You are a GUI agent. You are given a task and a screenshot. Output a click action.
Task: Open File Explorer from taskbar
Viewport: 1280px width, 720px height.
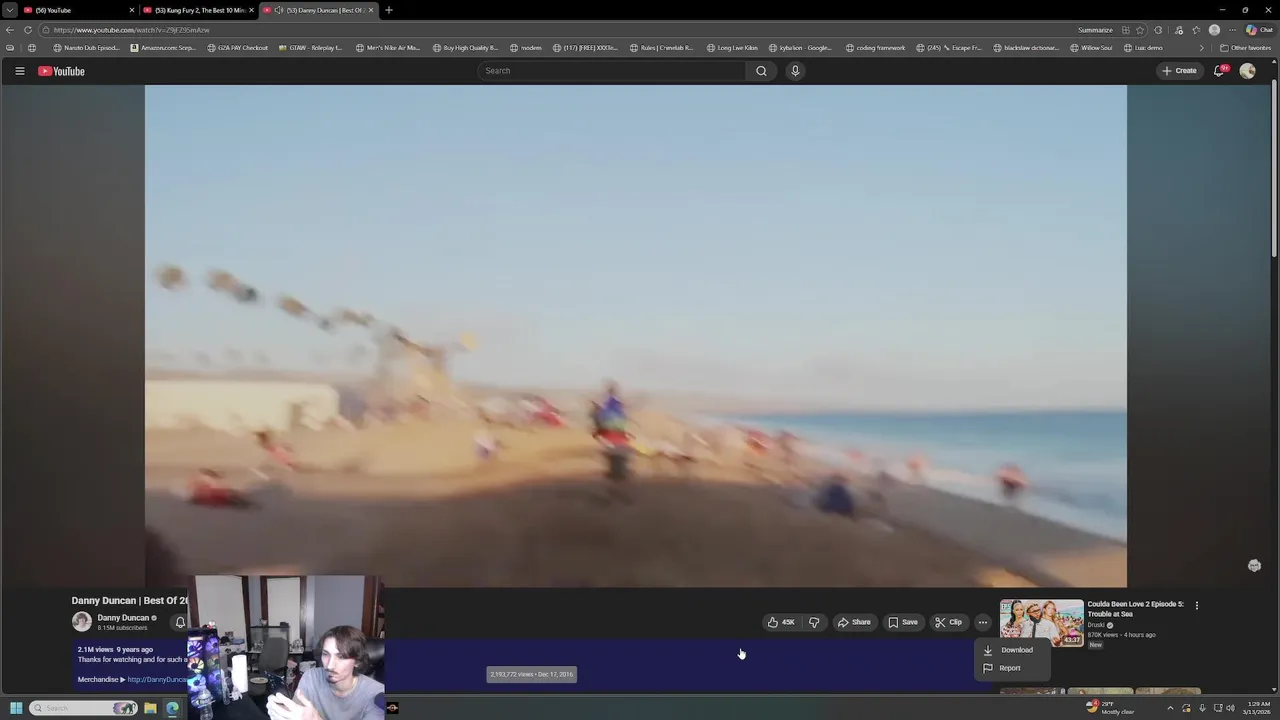tap(150, 708)
